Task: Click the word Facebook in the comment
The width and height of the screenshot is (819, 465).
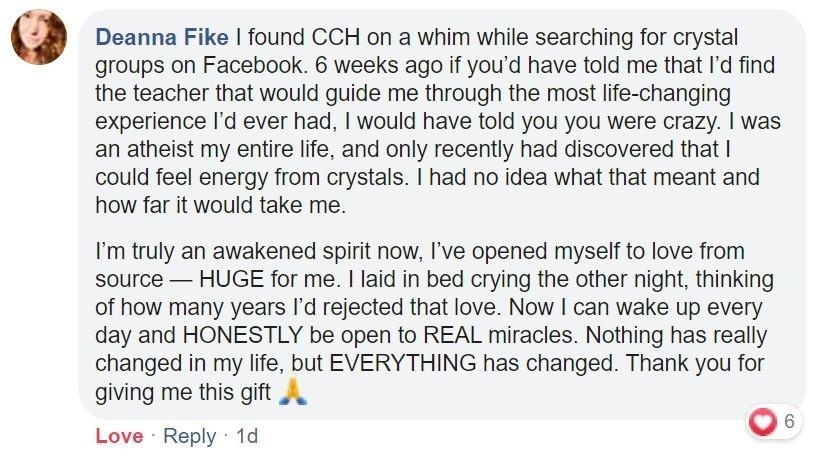Action: [253, 65]
